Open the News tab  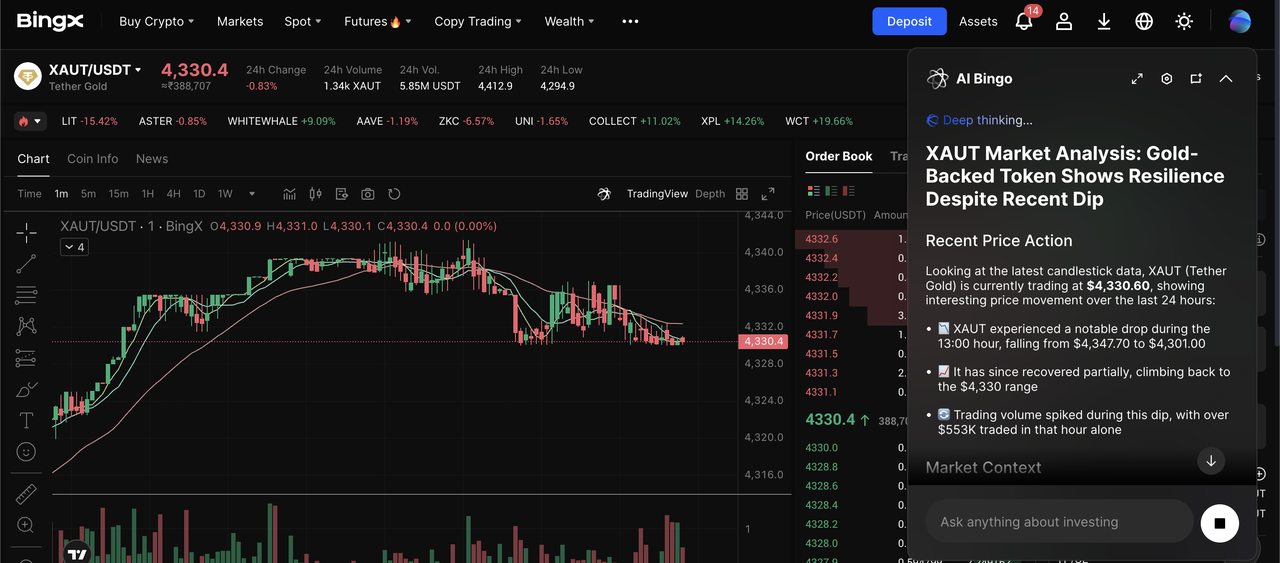coord(152,159)
